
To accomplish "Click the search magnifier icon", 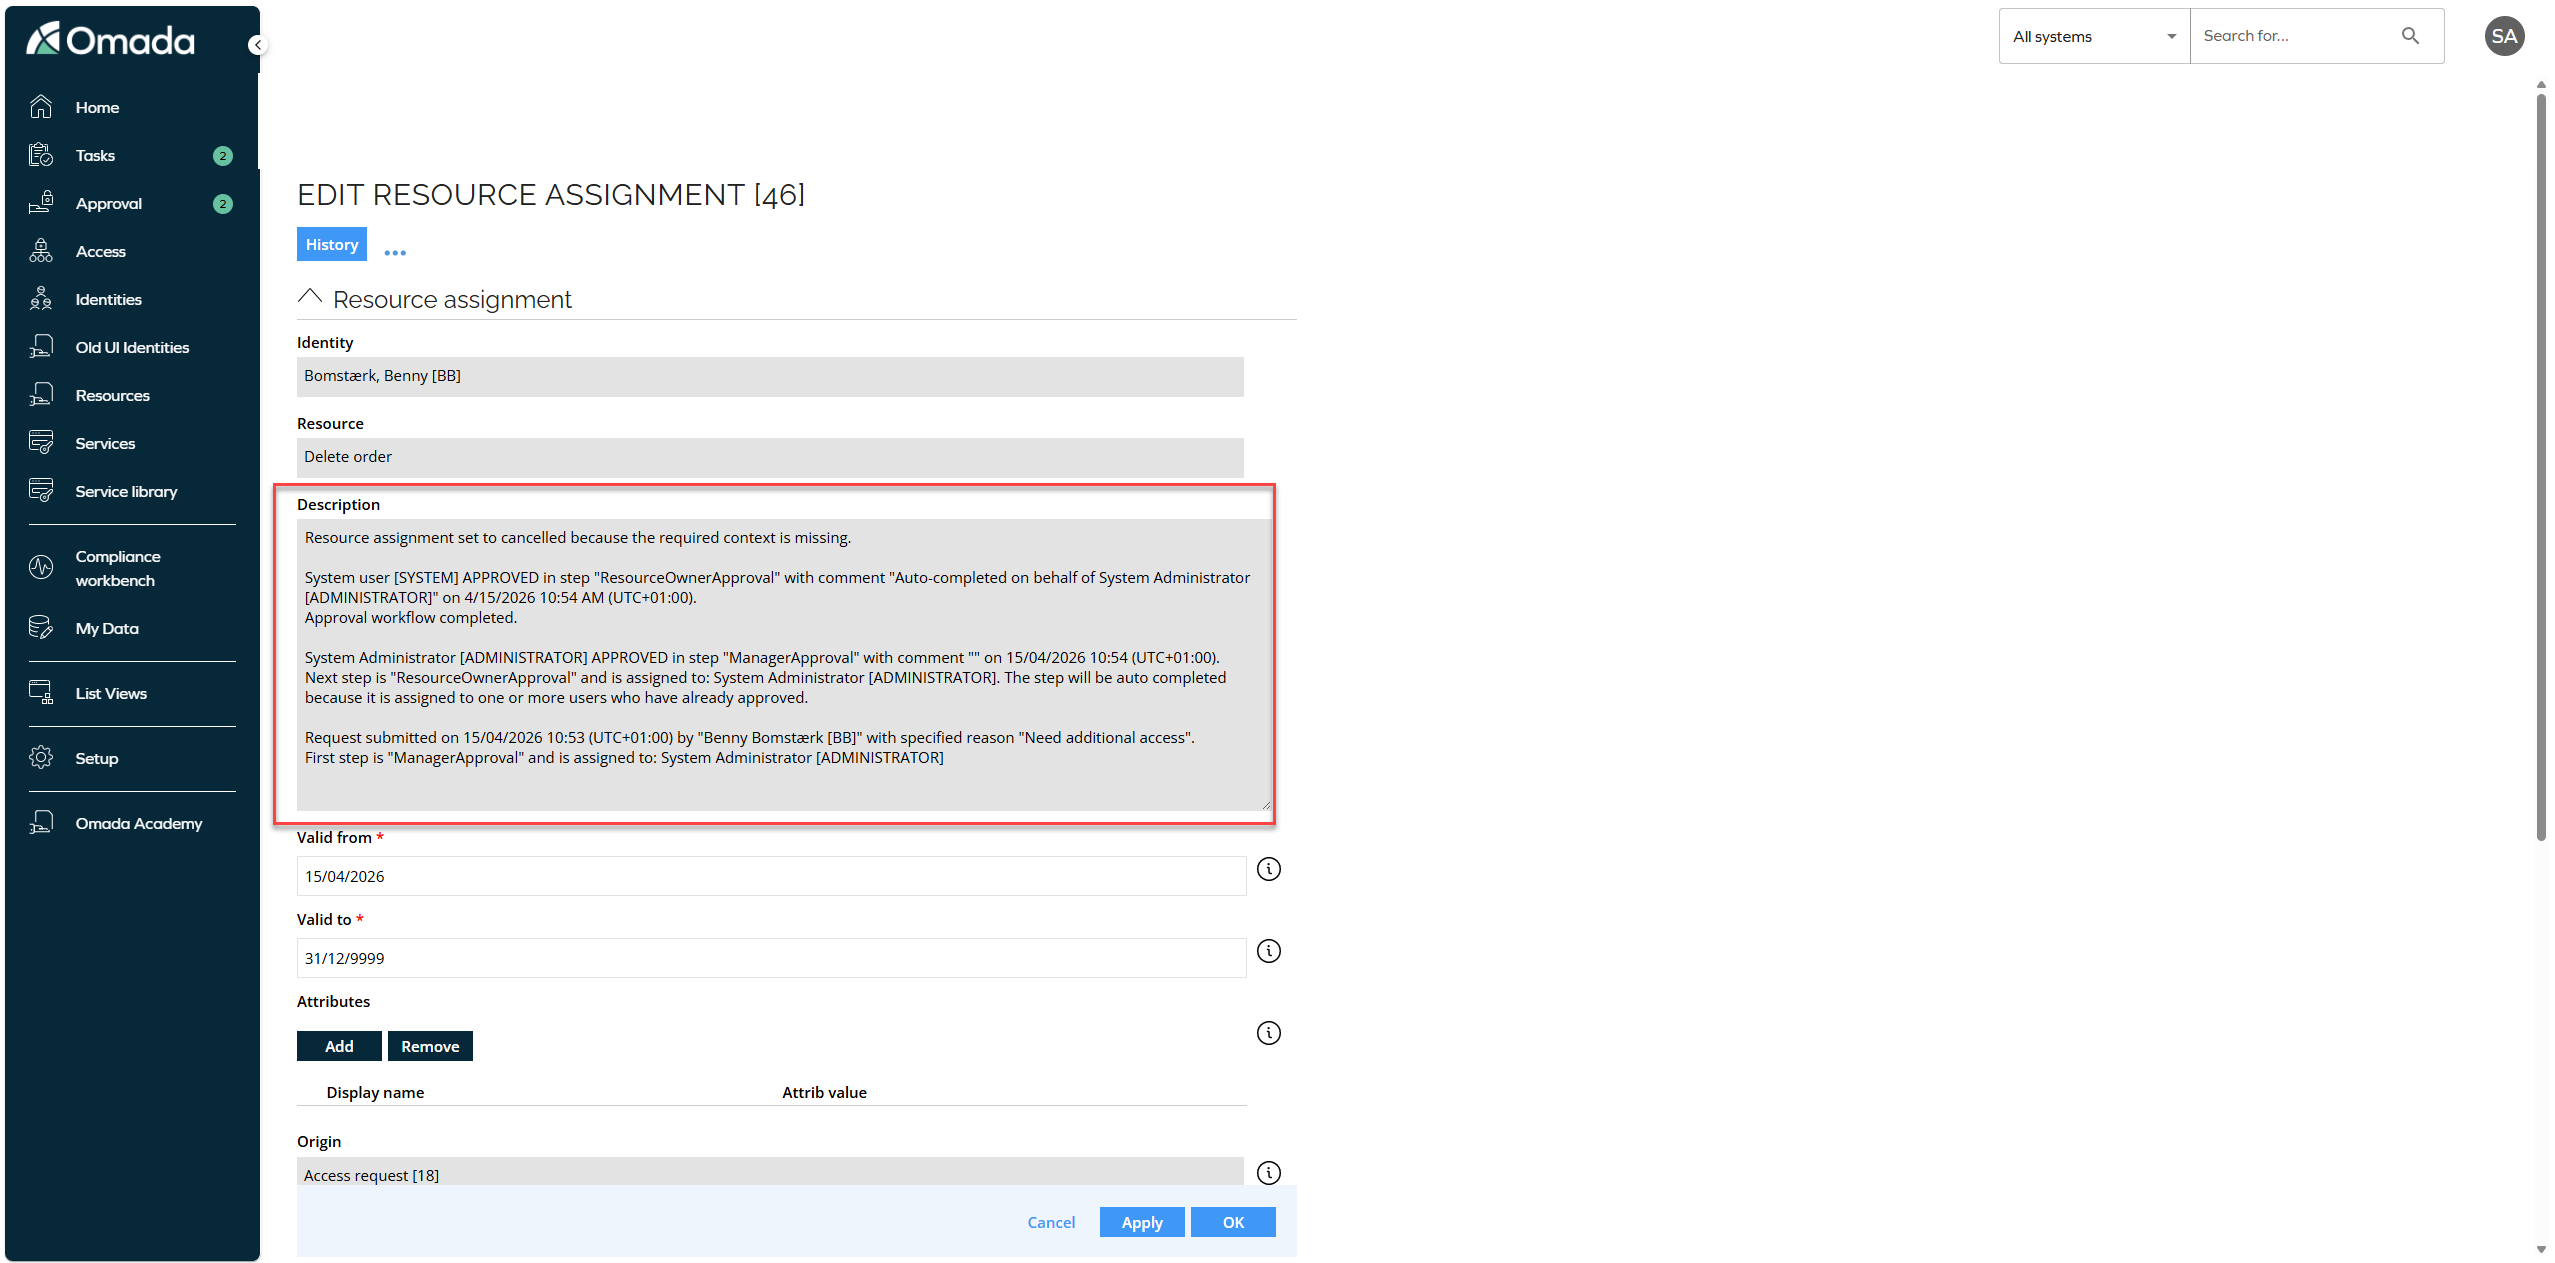I will point(2411,36).
